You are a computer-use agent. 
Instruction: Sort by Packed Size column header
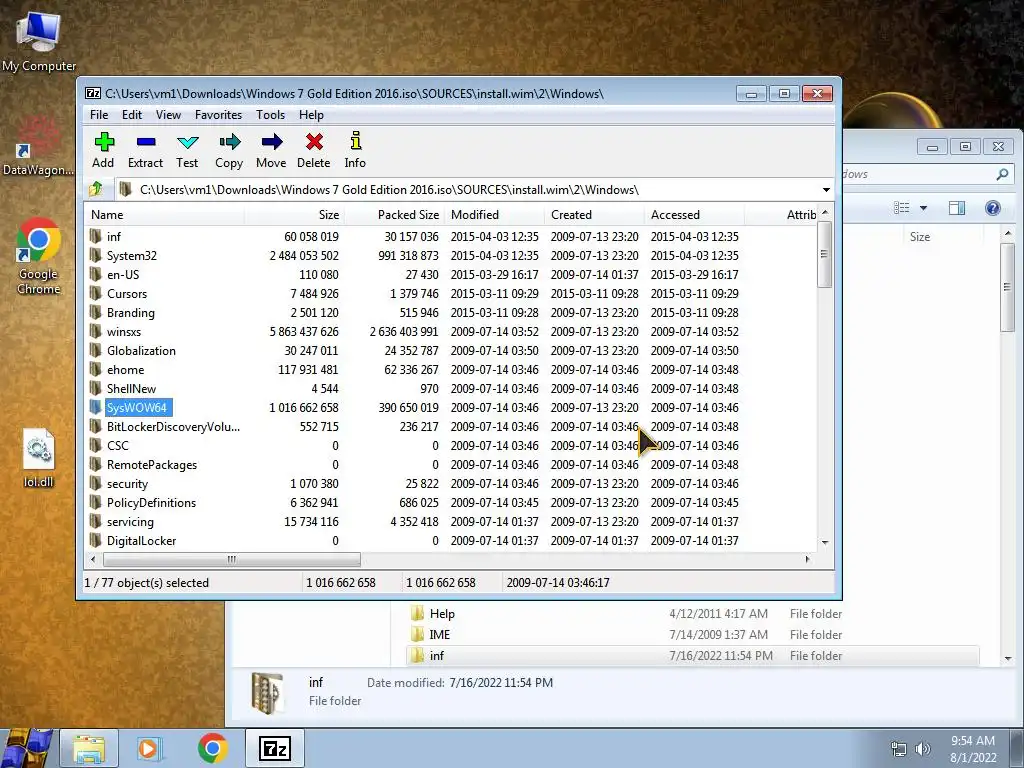tap(394, 214)
